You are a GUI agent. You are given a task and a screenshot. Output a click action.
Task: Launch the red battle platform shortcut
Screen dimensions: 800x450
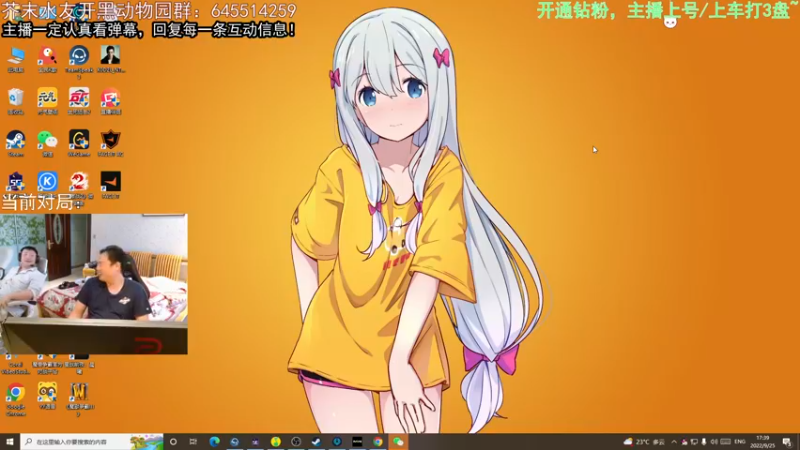(x=79, y=97)
